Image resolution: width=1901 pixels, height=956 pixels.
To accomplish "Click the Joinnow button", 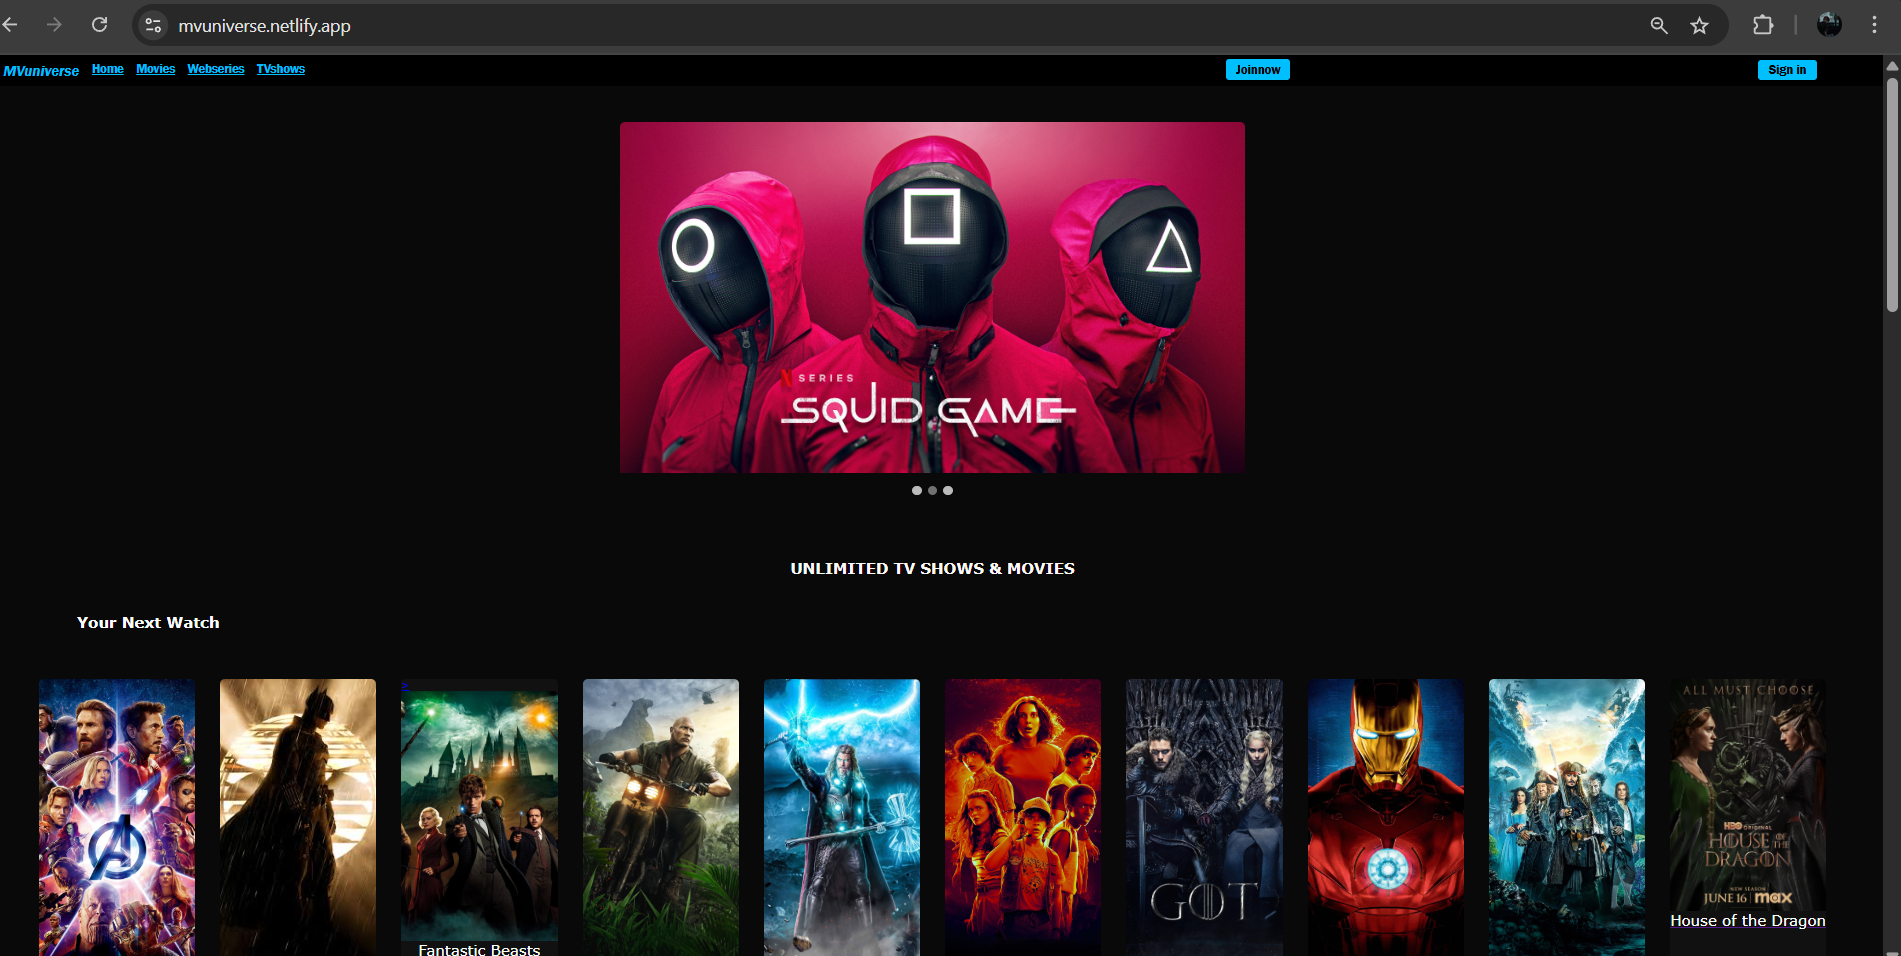I will 1258,70.
